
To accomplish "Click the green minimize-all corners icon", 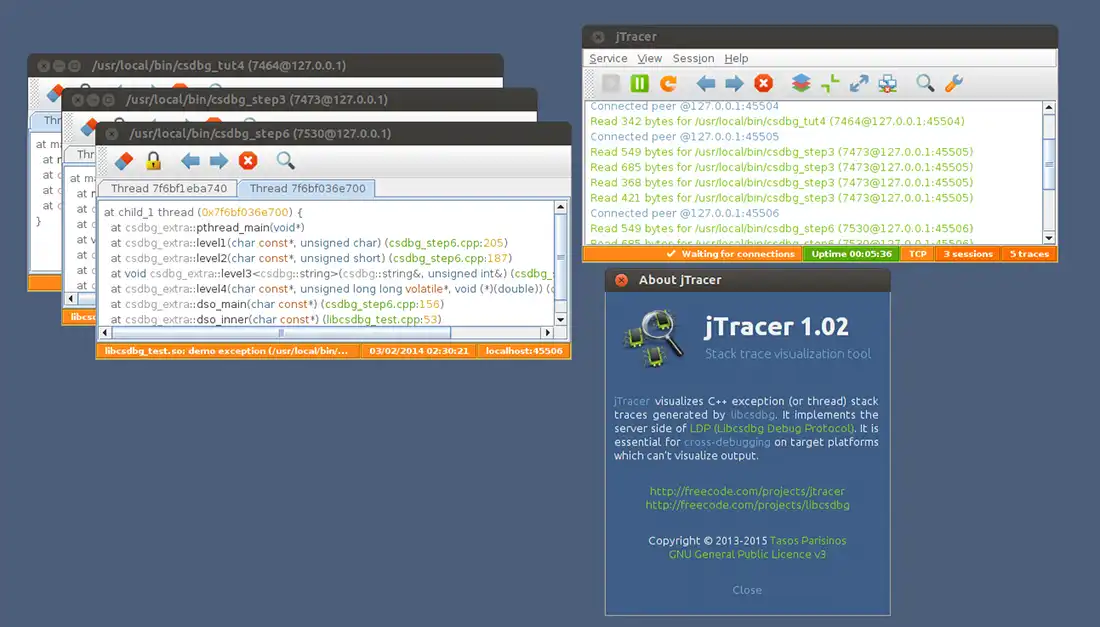I will pyautogui.click(x=830, y=83).
